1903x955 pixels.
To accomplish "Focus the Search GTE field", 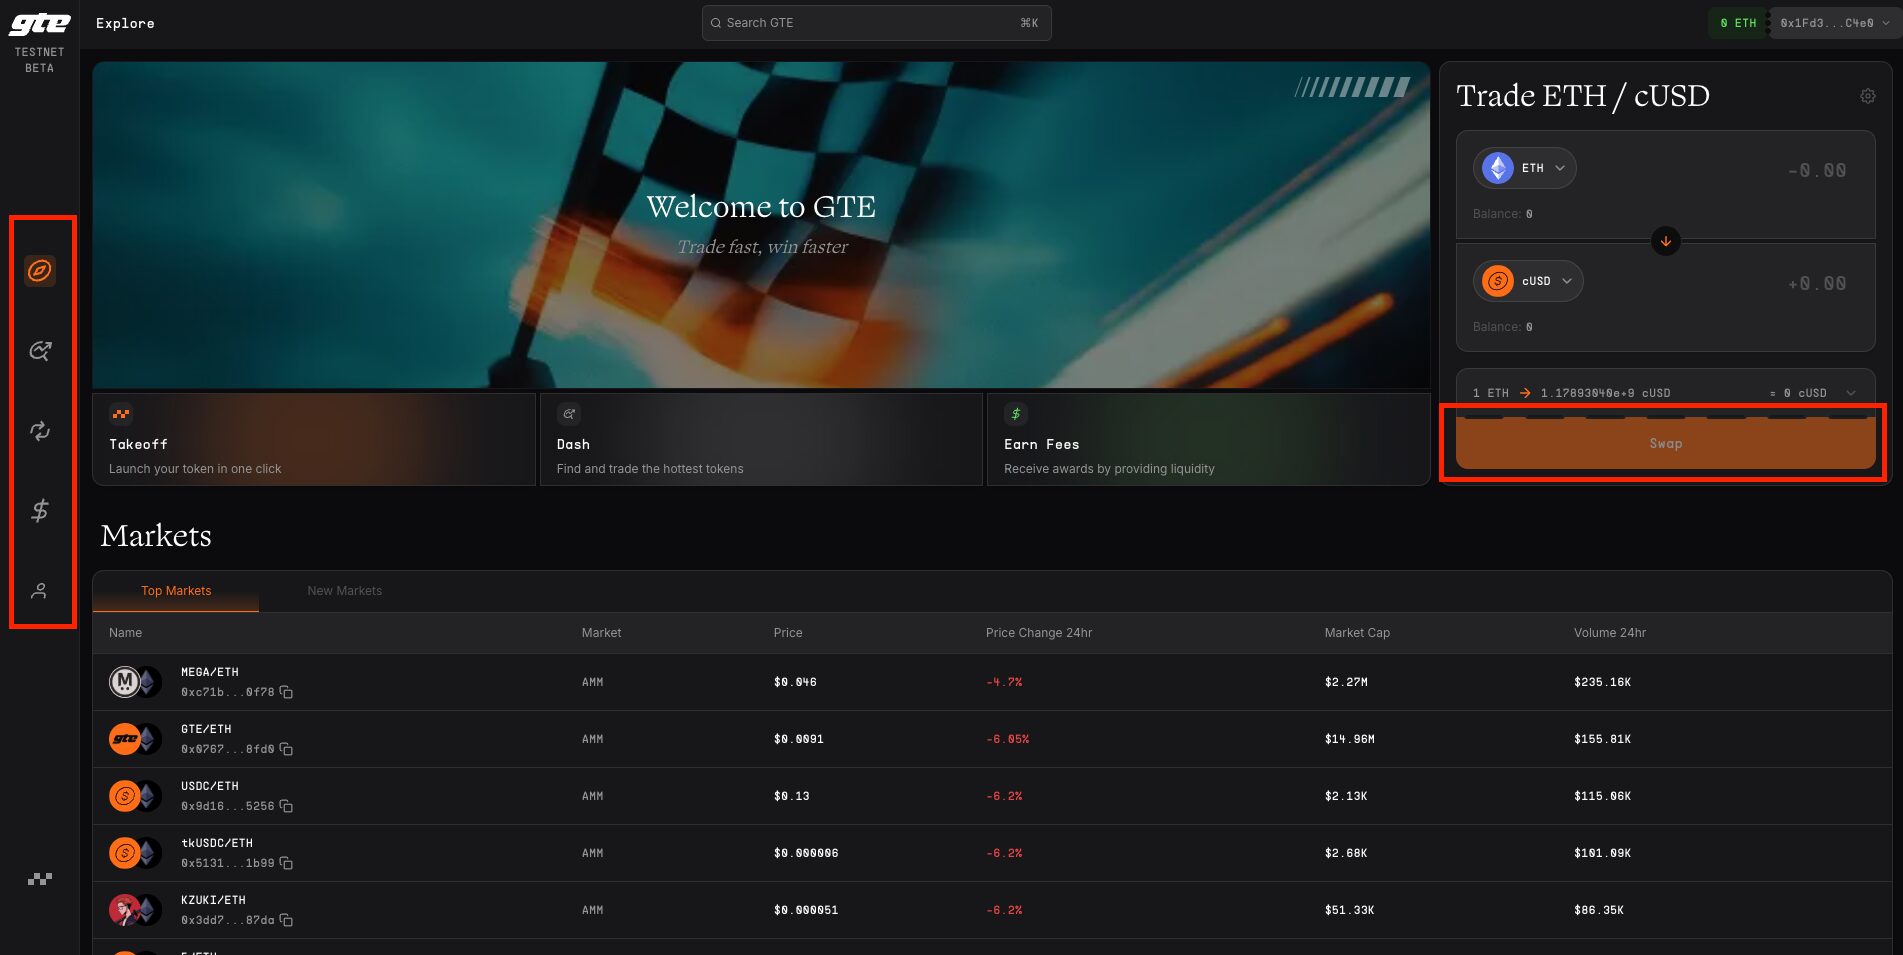I will click(877, 23).
